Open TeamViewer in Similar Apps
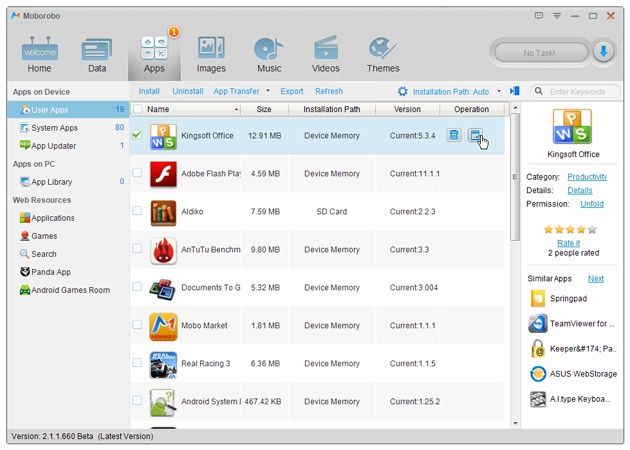This screenshot has height=450, width=630. point(572,324)
